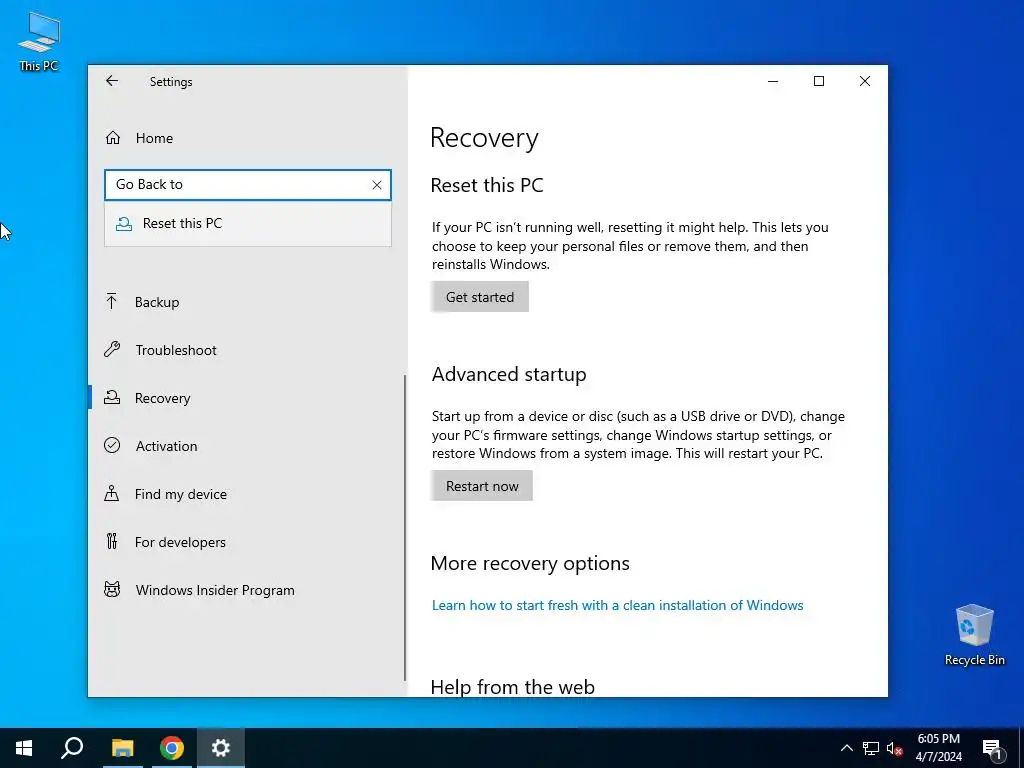Open taskbar Search
The width and height of the screenshot is (1024, 768).
click(72, 748)
